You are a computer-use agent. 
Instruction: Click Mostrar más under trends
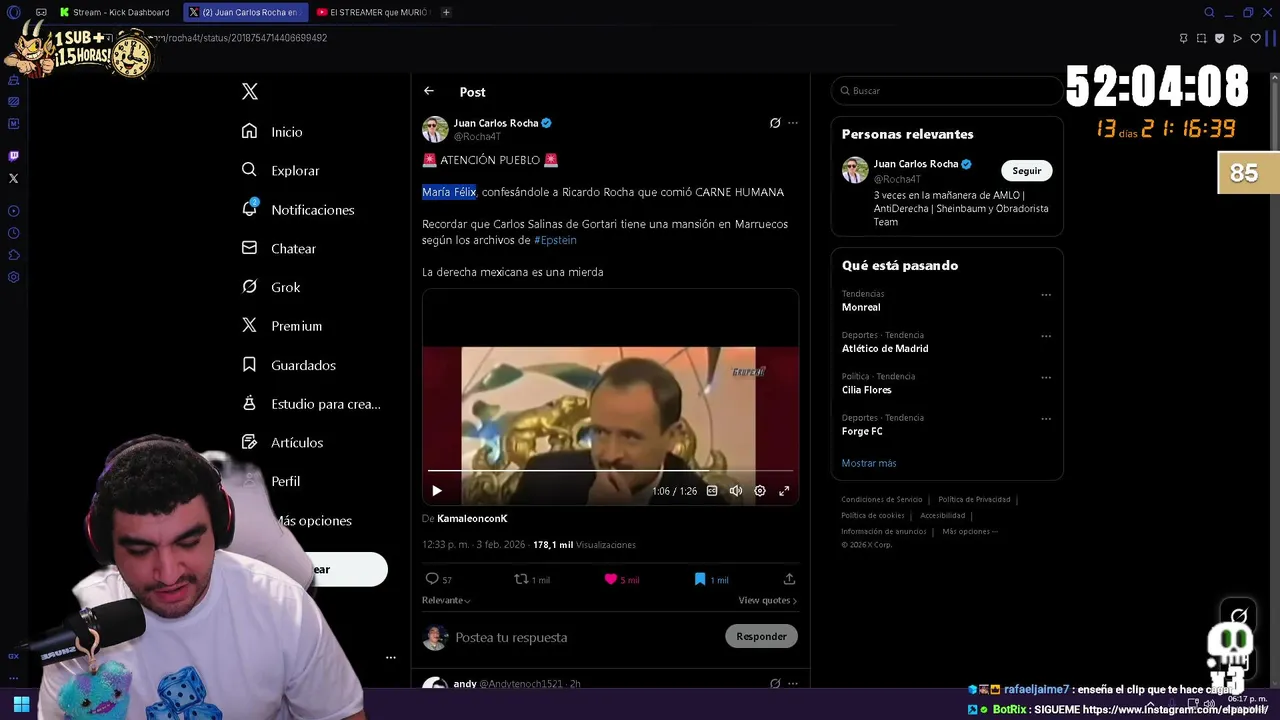coord(869,463)
